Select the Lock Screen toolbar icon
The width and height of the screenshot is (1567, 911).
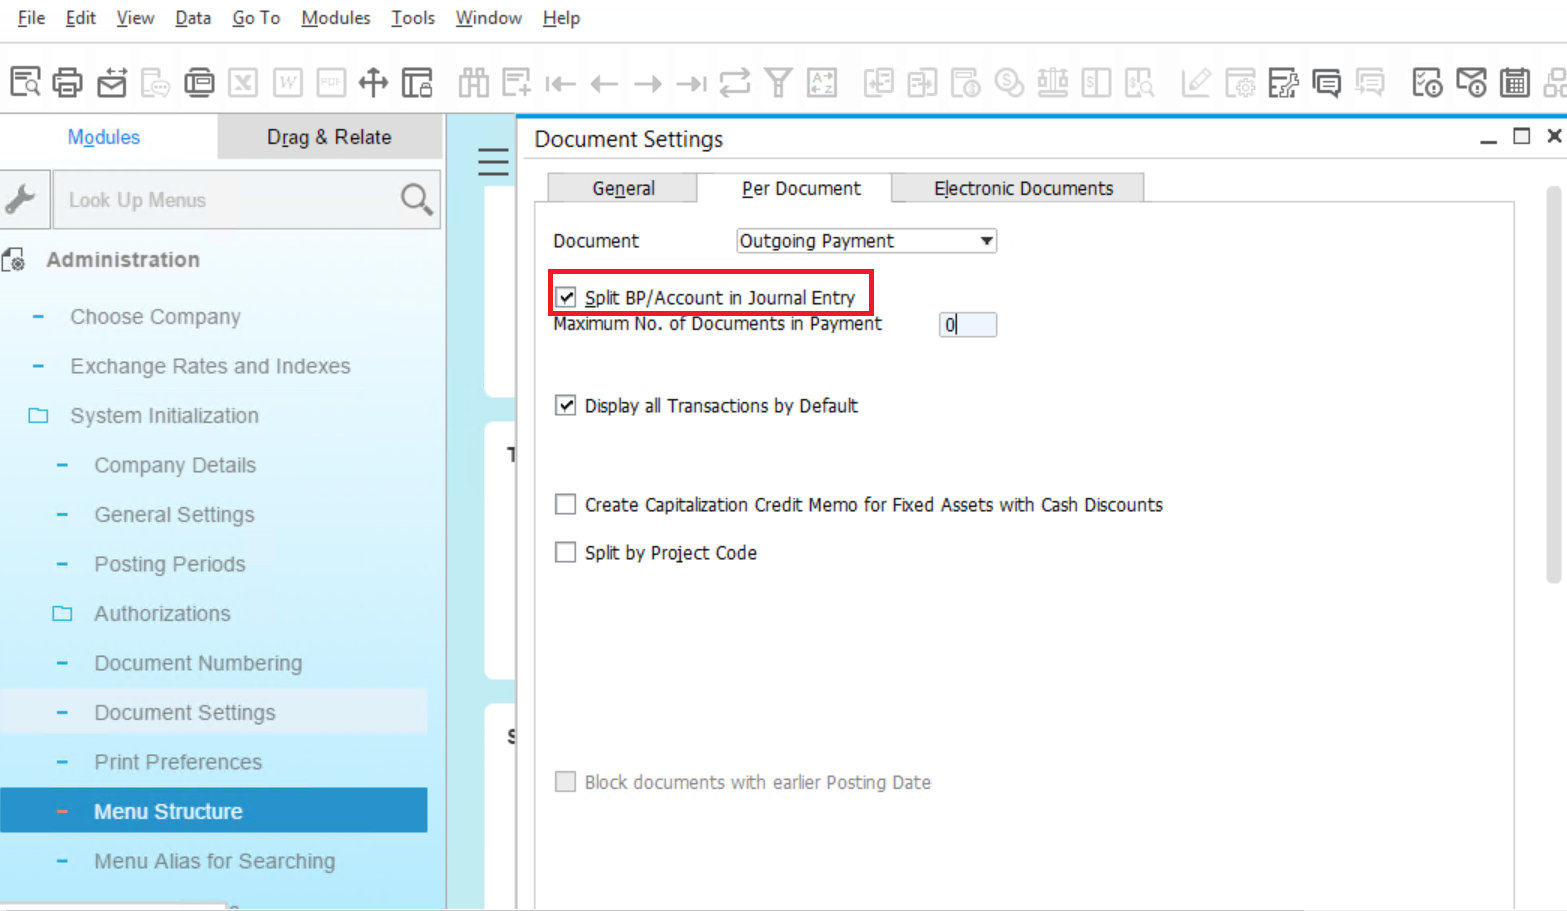[417, 82]
